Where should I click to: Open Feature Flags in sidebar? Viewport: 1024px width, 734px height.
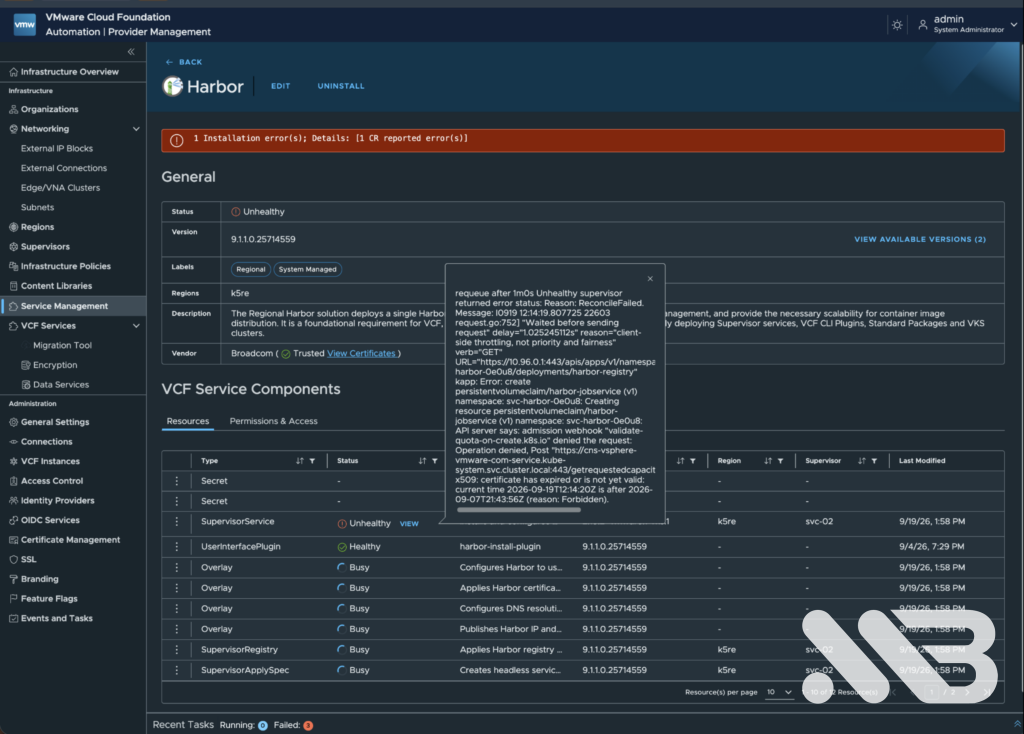coord(49,599)
